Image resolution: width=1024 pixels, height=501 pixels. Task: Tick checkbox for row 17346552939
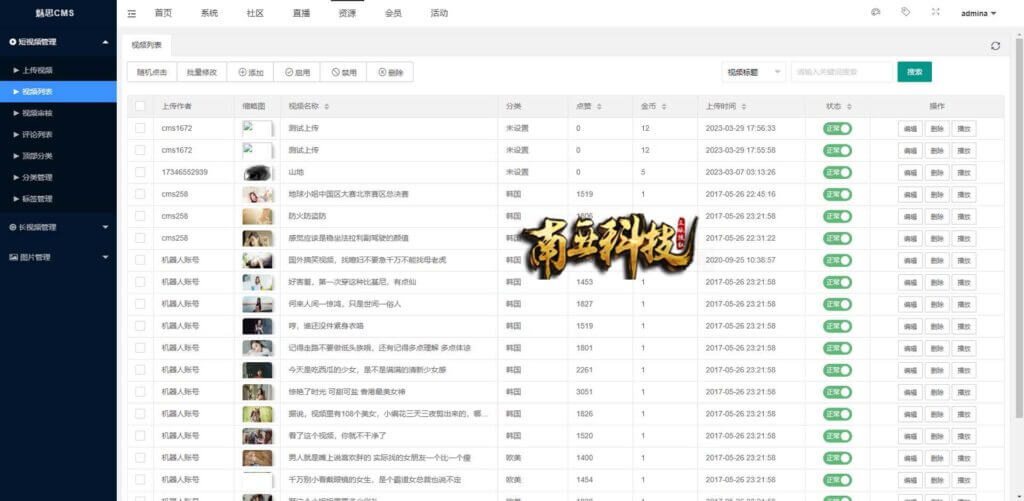(140, 172)
